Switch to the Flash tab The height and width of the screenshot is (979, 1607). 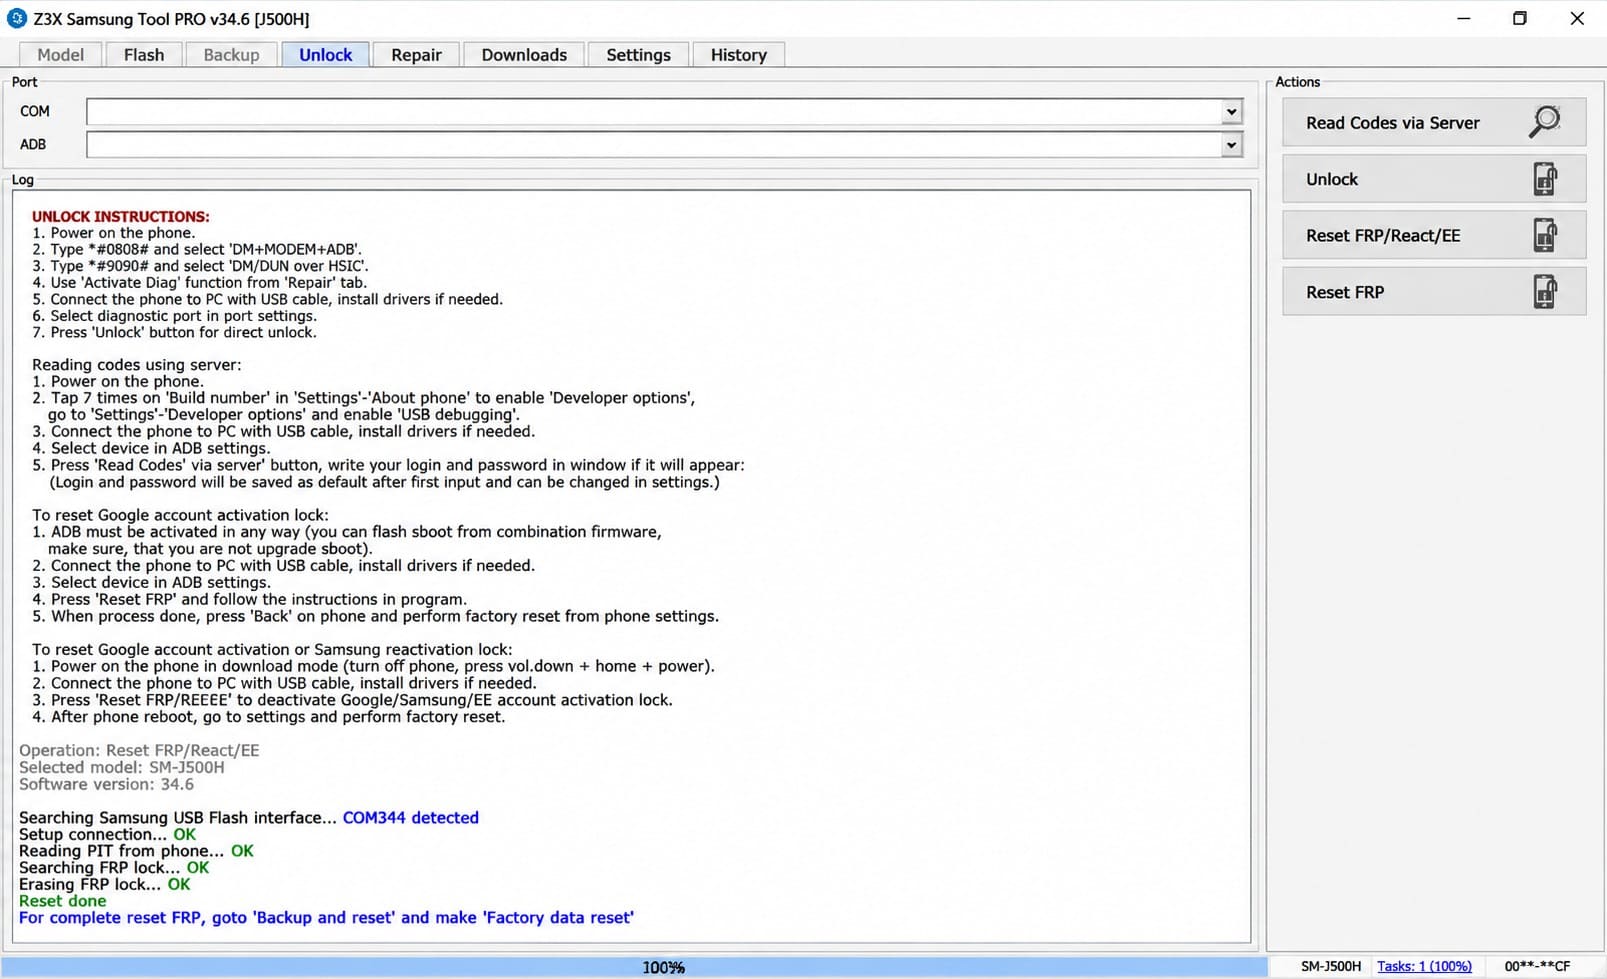point(144,55)
